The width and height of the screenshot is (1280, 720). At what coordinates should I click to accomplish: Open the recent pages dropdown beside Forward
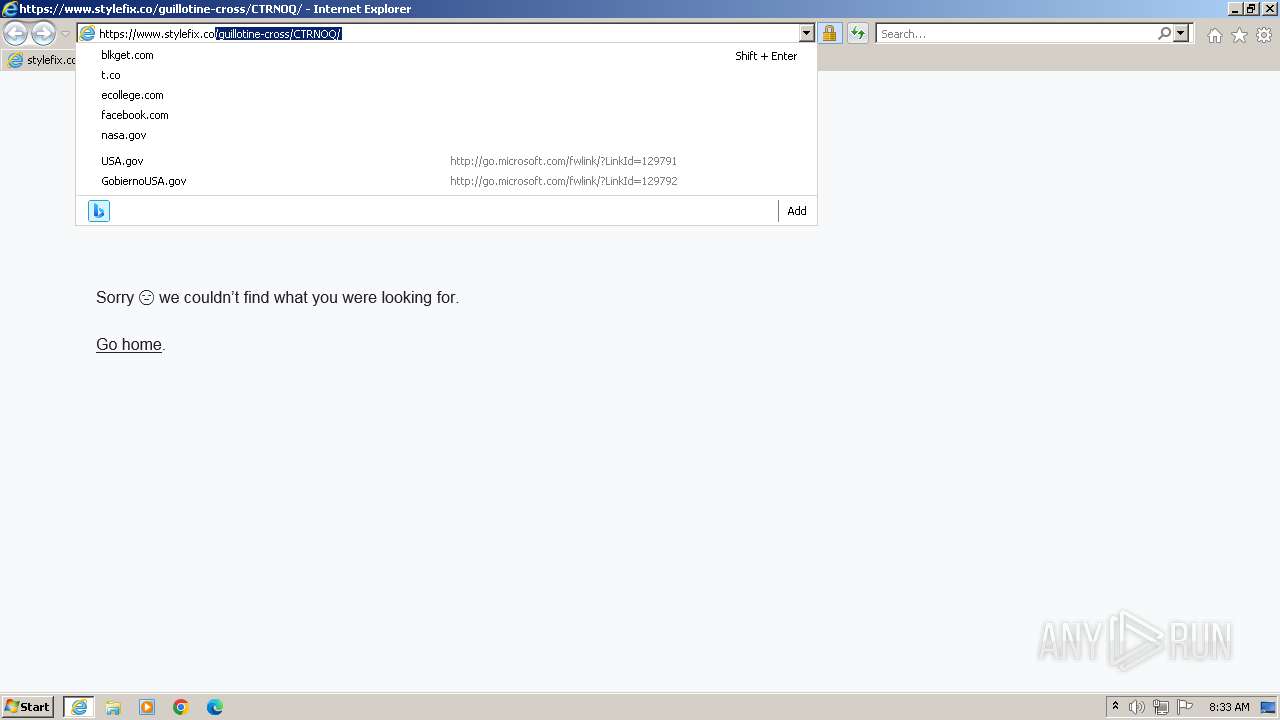[x=65, y=33]
